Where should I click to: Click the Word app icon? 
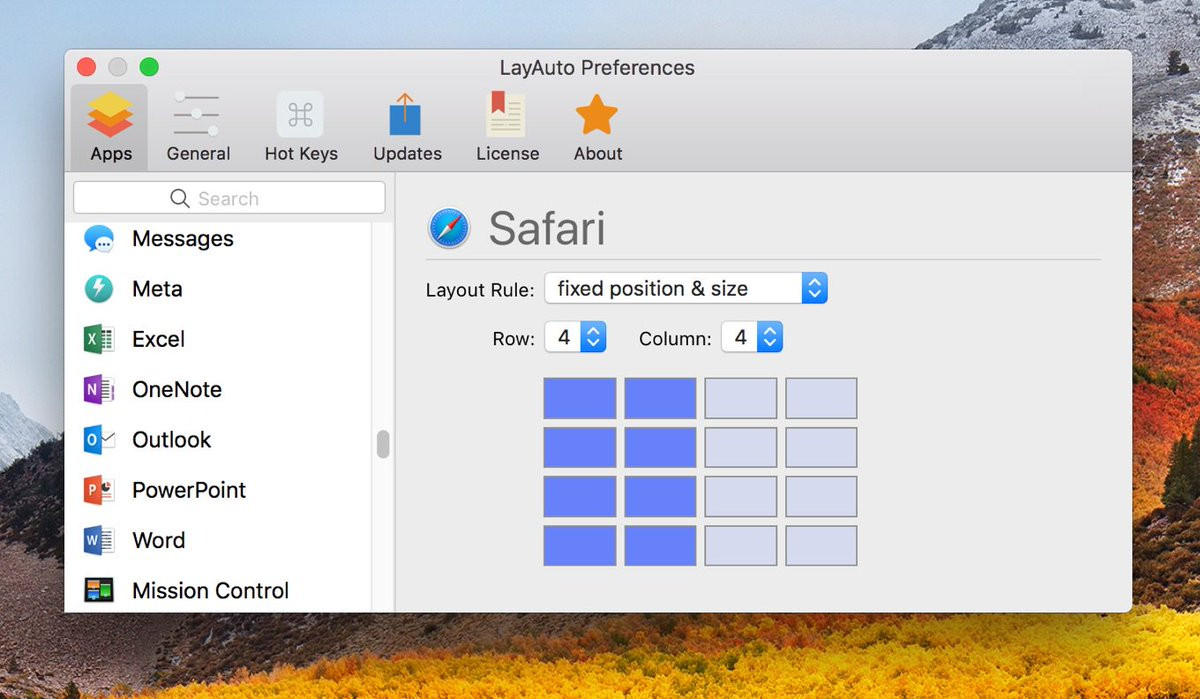pos(99,540)
